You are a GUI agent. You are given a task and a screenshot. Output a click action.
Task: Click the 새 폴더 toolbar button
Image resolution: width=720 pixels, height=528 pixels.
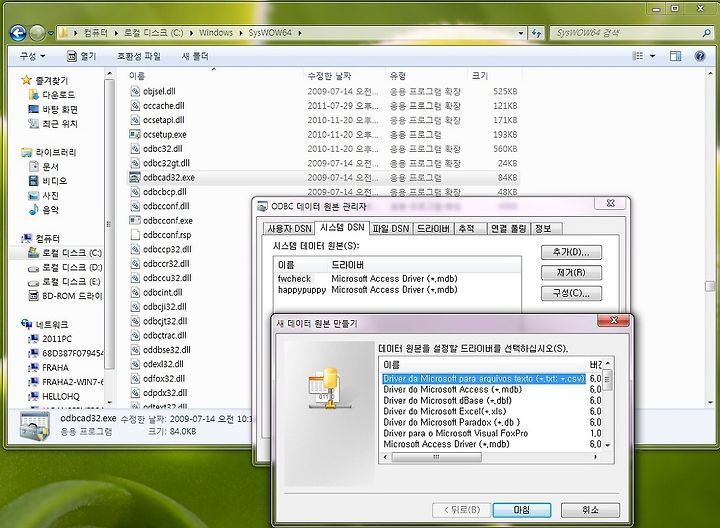[195, 56]
